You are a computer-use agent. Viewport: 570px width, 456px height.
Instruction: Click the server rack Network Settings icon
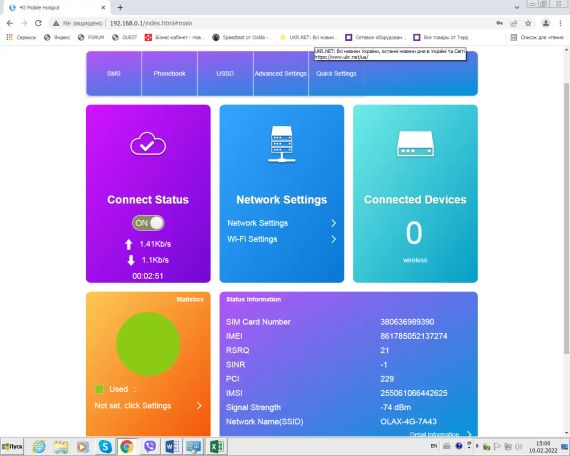point(281,144)
